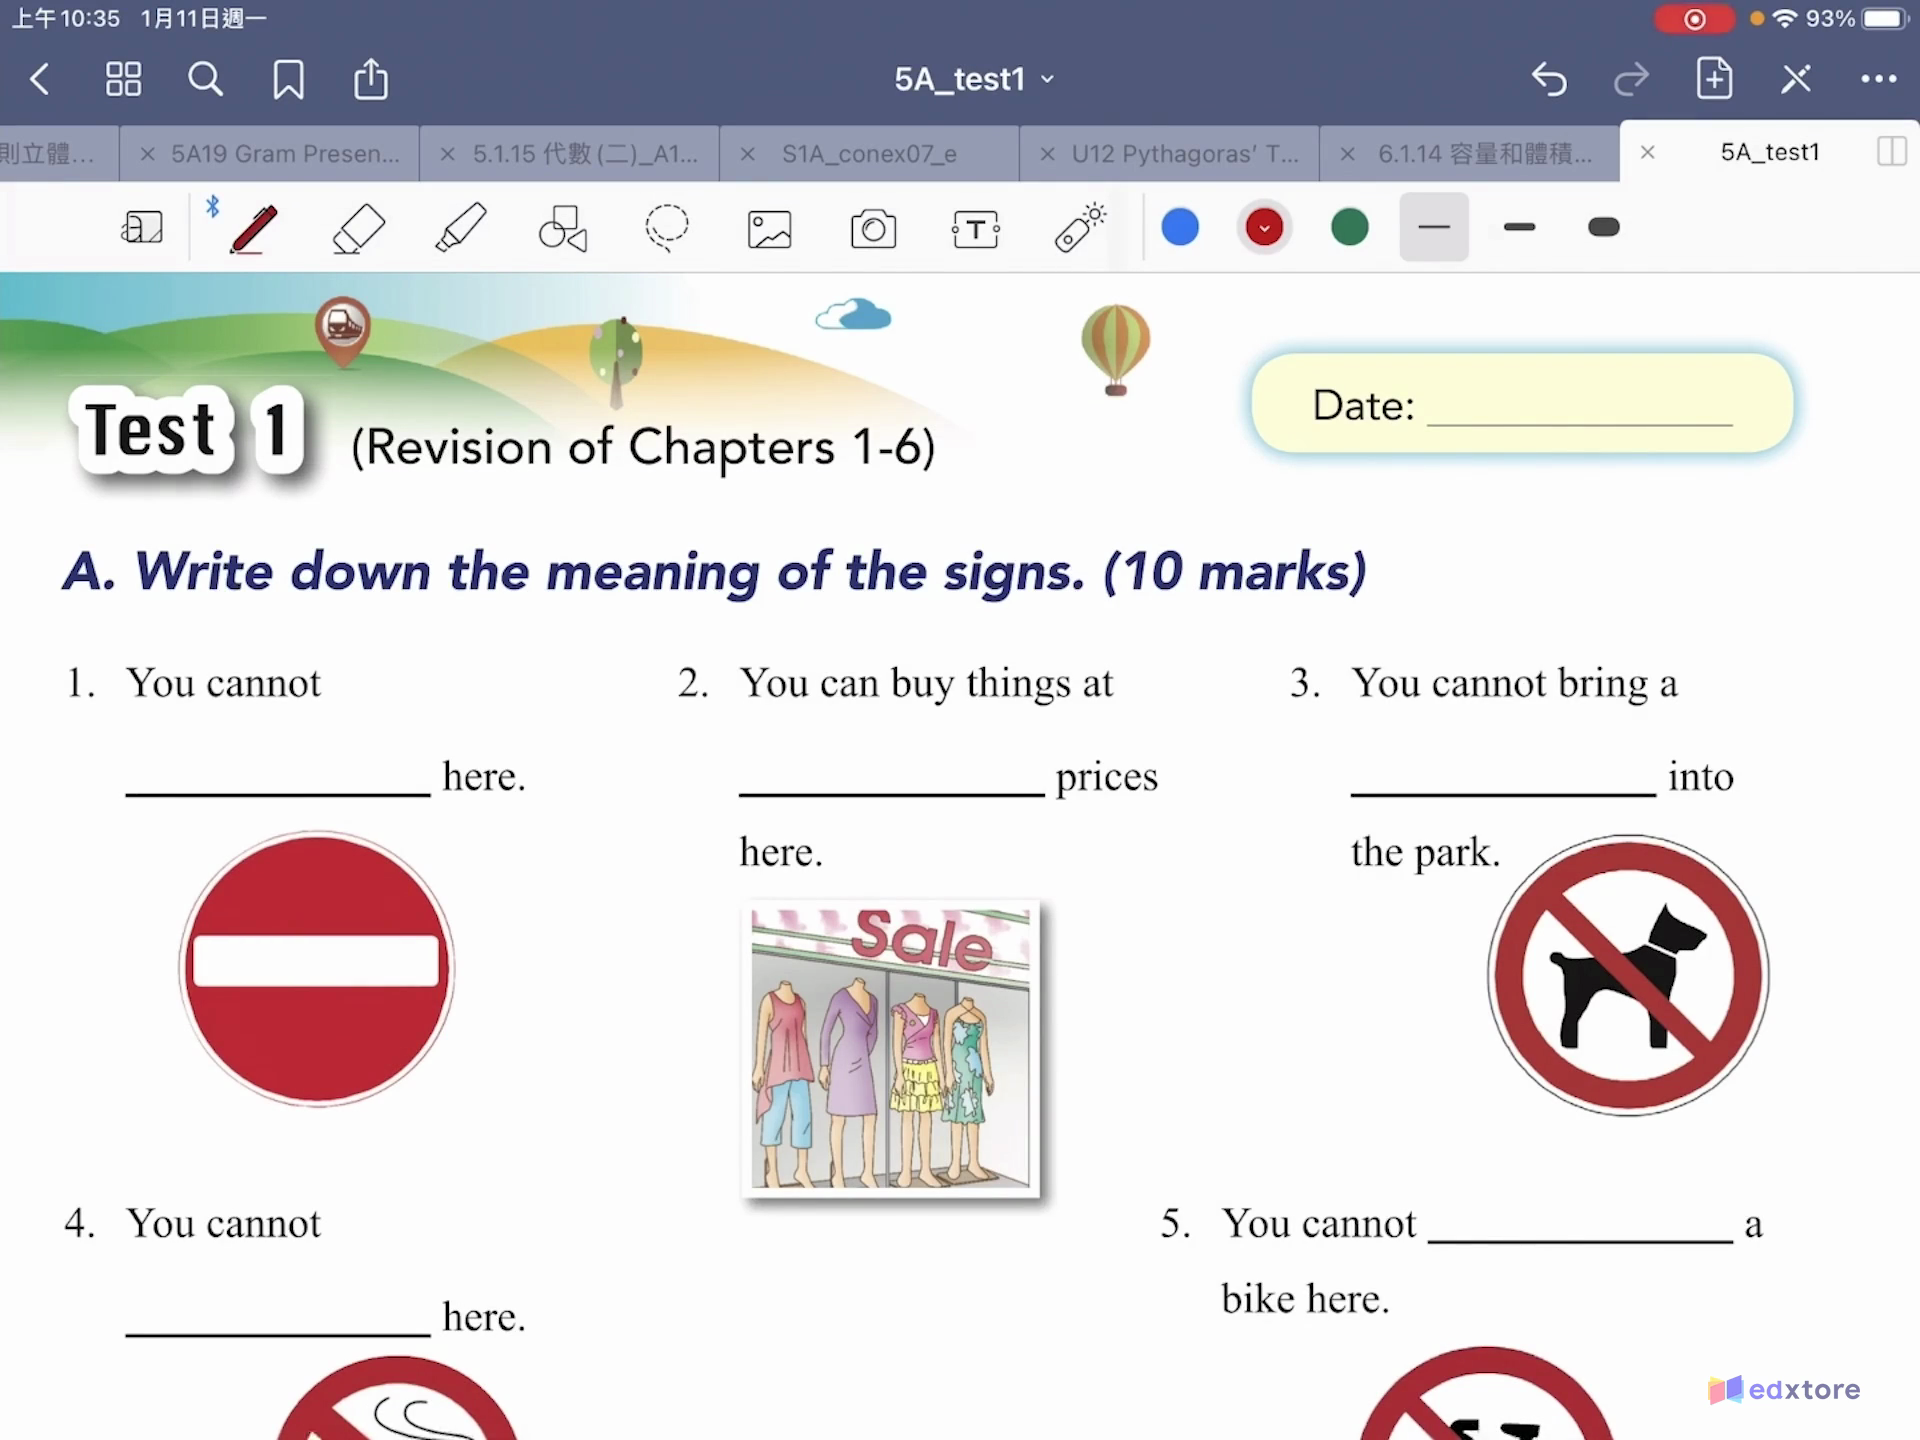This screenshot has height=1440, width=1920.
Task: Switch to the 6.1.14 容量和體積 tab
Action: click(1485, 153)
